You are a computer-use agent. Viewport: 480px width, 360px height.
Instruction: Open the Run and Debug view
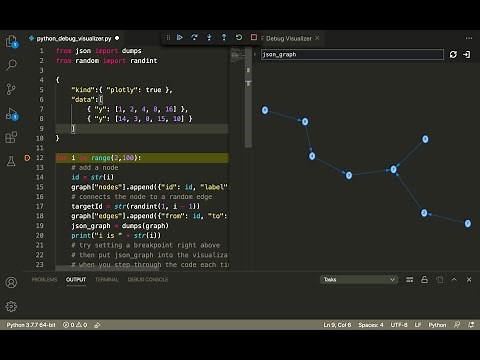12,114
